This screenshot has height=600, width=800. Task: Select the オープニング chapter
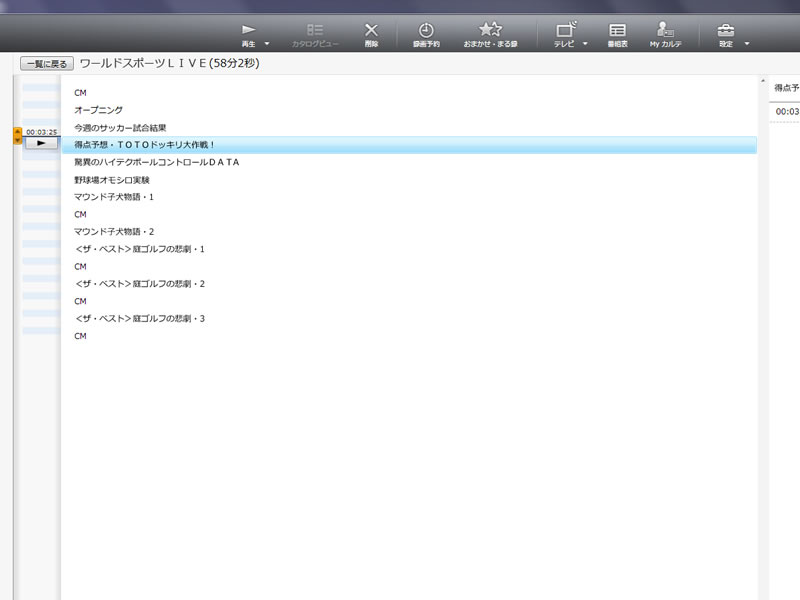coord(98,110)
